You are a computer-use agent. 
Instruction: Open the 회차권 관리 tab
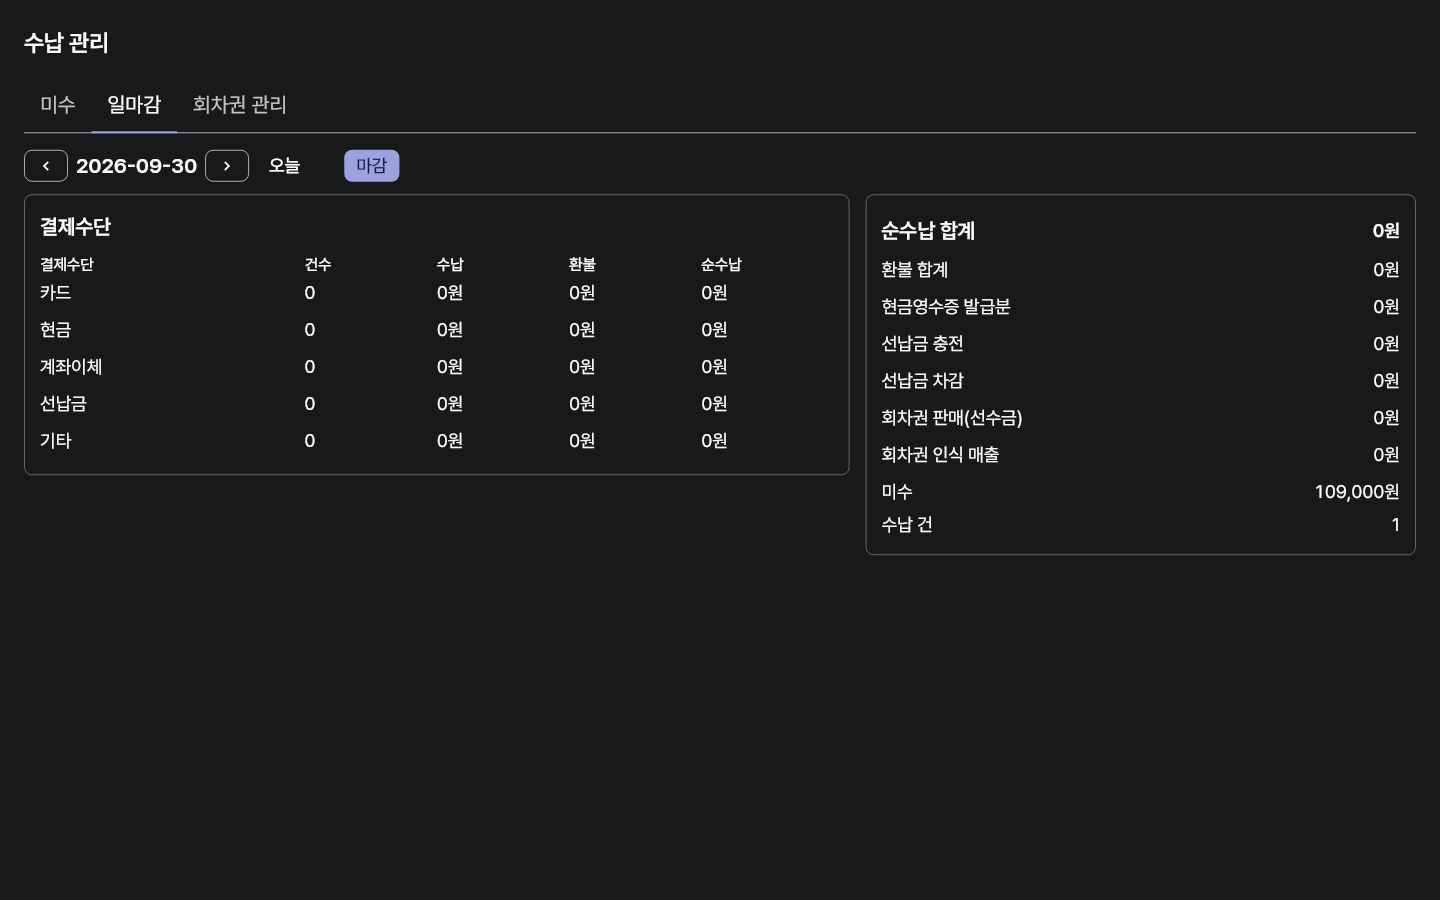tap(240, 105)
